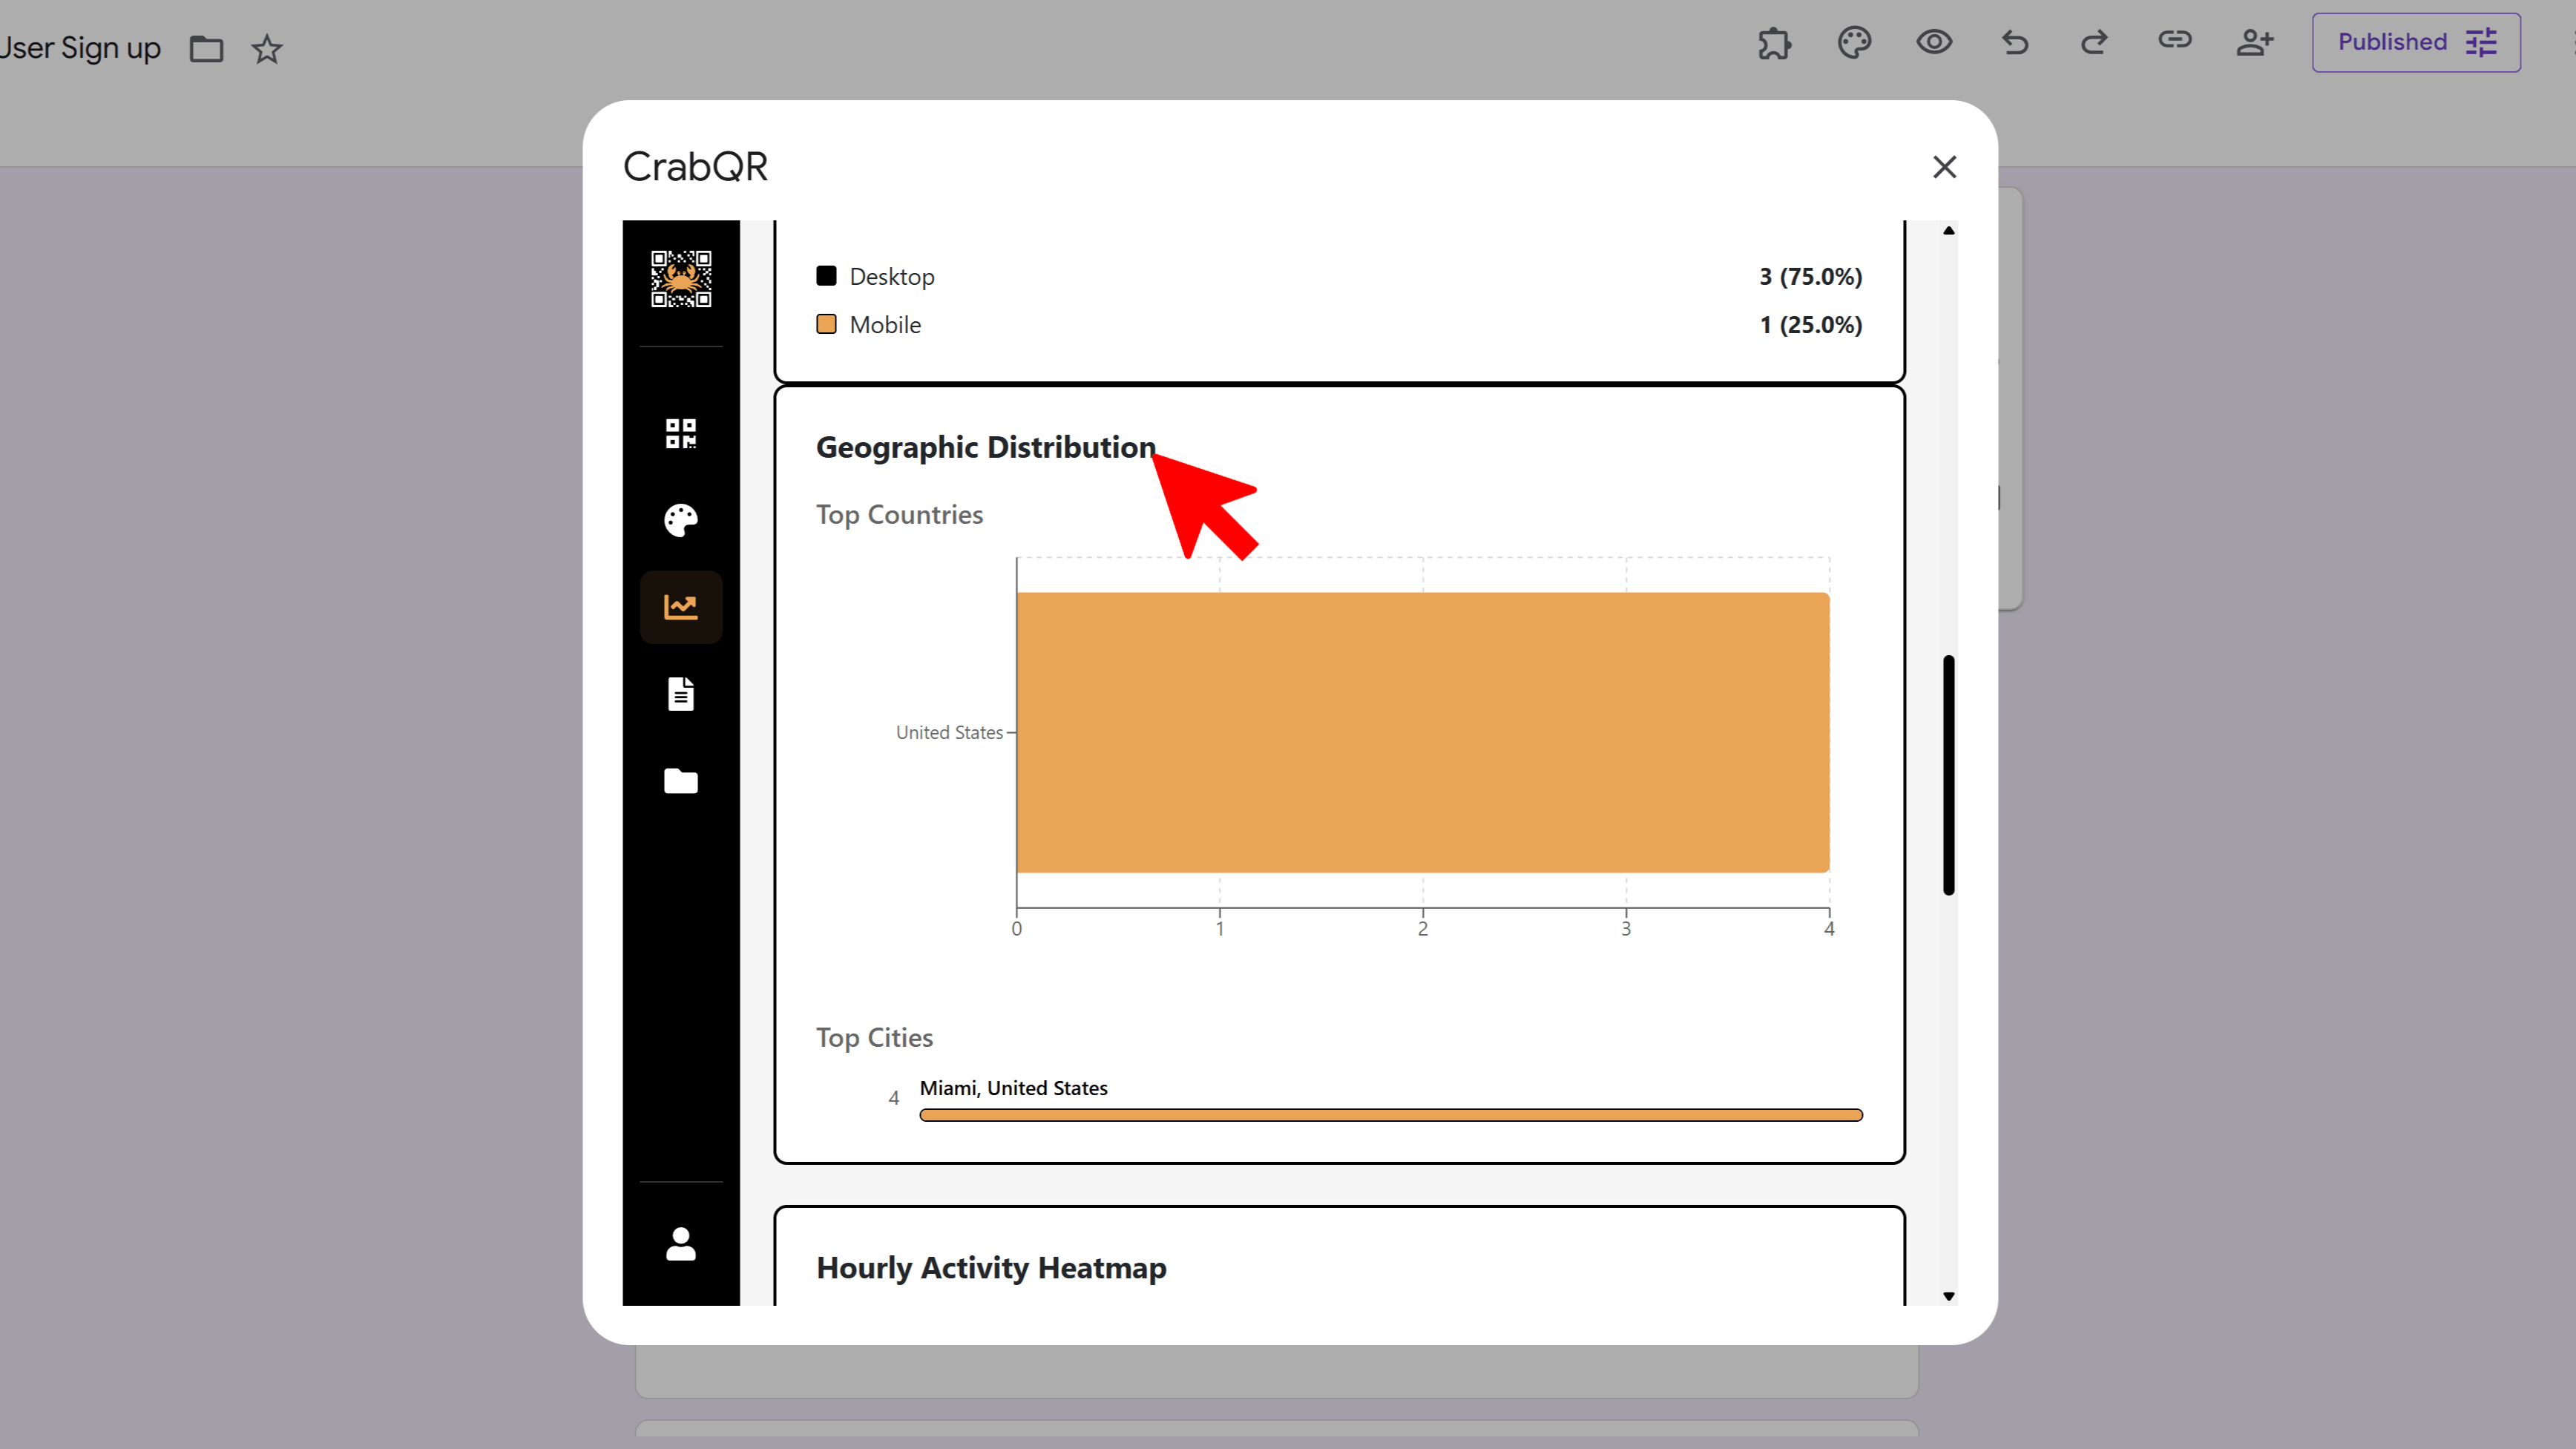Open the palette design icon in CrabQR sidebar
The image size is (2576, 1449).
click(x=681, y=520)
